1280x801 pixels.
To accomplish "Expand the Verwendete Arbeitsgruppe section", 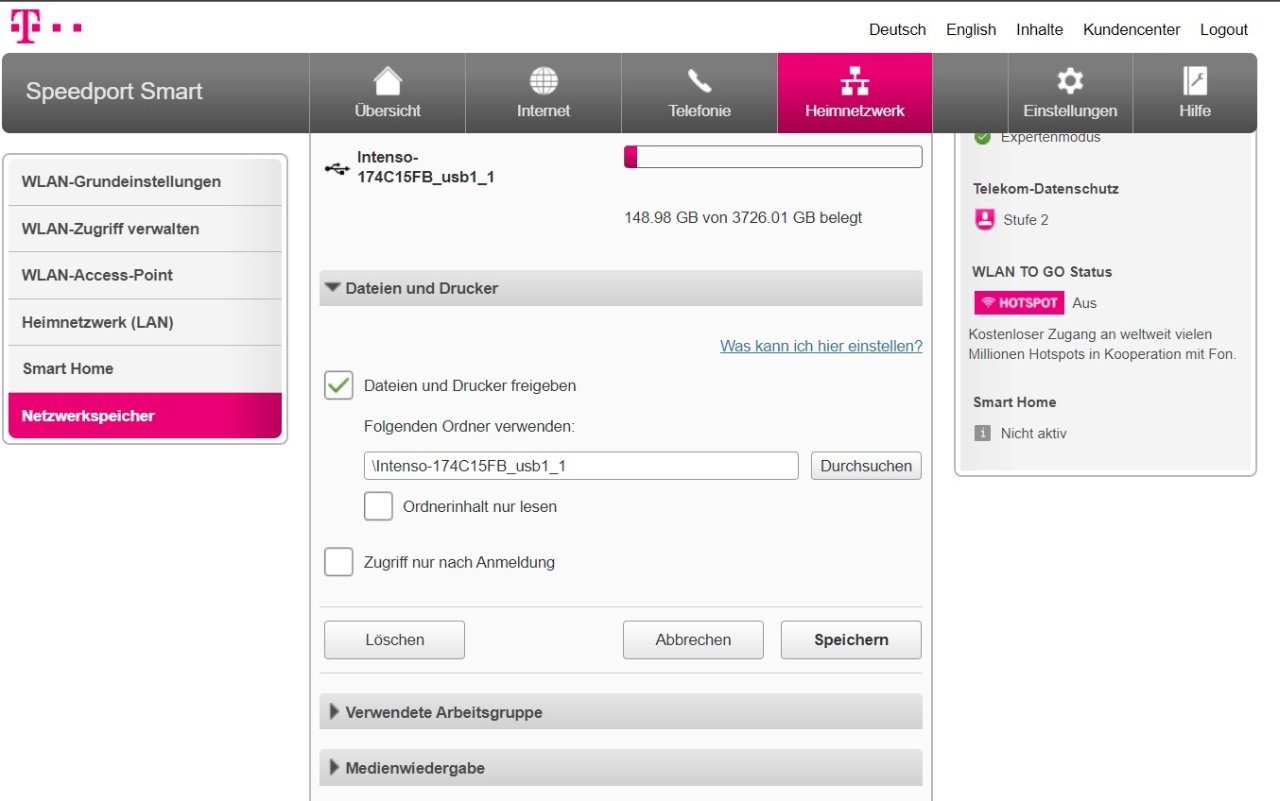I will (620, 712).
